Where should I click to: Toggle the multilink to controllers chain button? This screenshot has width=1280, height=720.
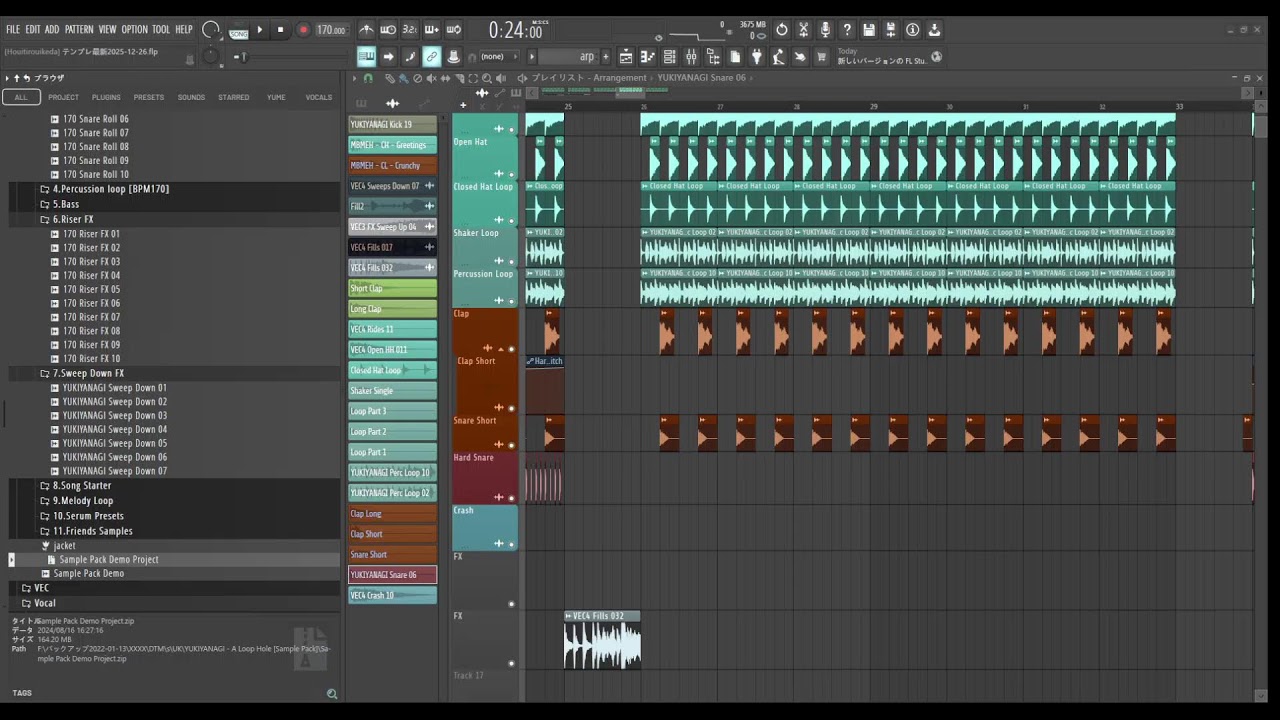[x=431, y=56]
